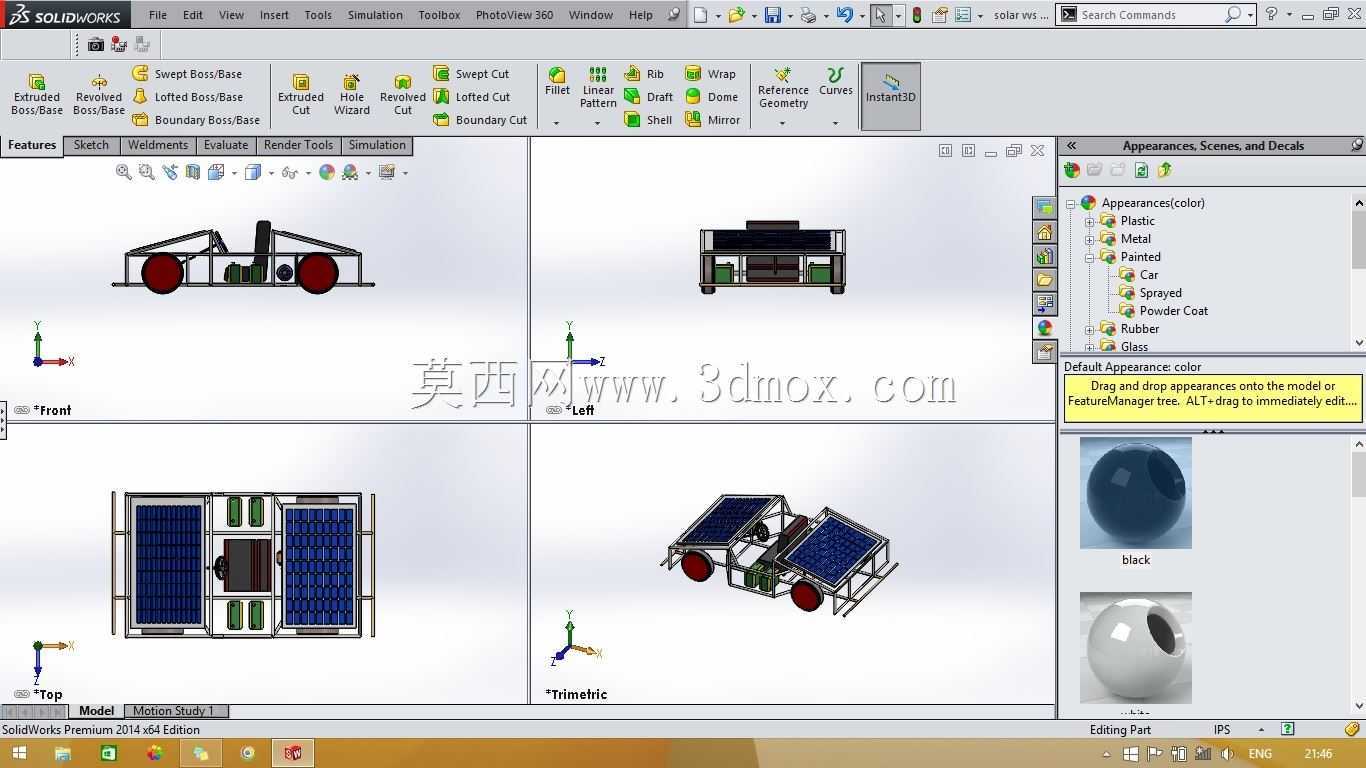1366x768 pixels.
Task: Open the Reference Geometry tool
Action: [783, 88]
